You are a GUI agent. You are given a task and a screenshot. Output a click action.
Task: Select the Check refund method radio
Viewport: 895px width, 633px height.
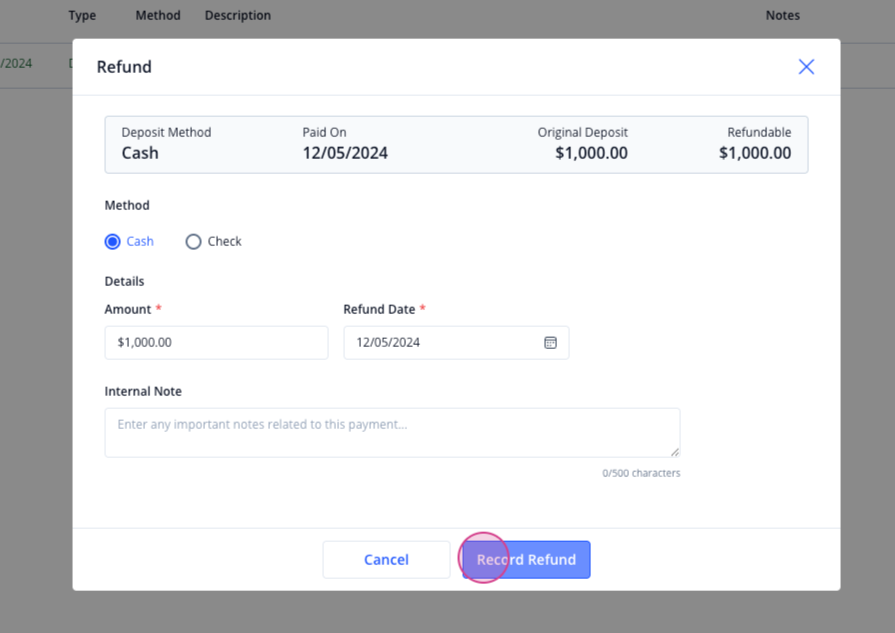pyautogui.click(x=193, y=241)
